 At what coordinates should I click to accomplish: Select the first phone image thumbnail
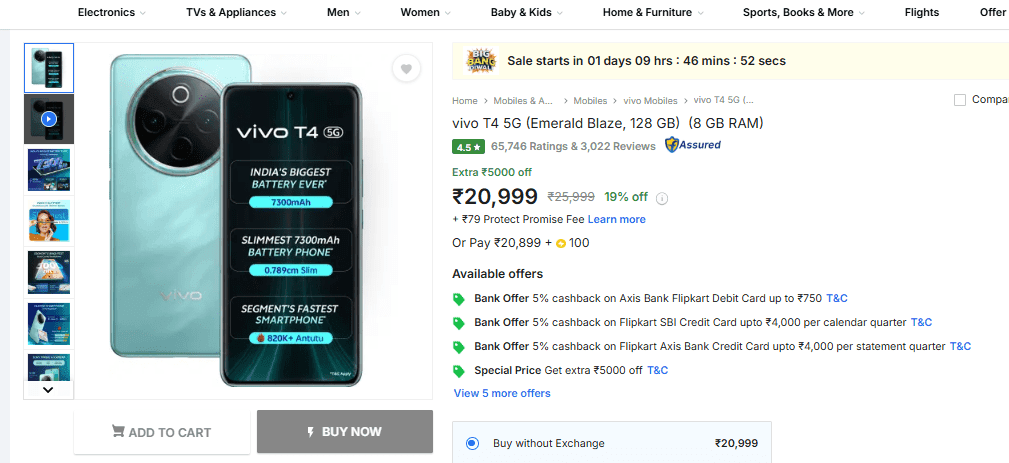tap(48, 68)
